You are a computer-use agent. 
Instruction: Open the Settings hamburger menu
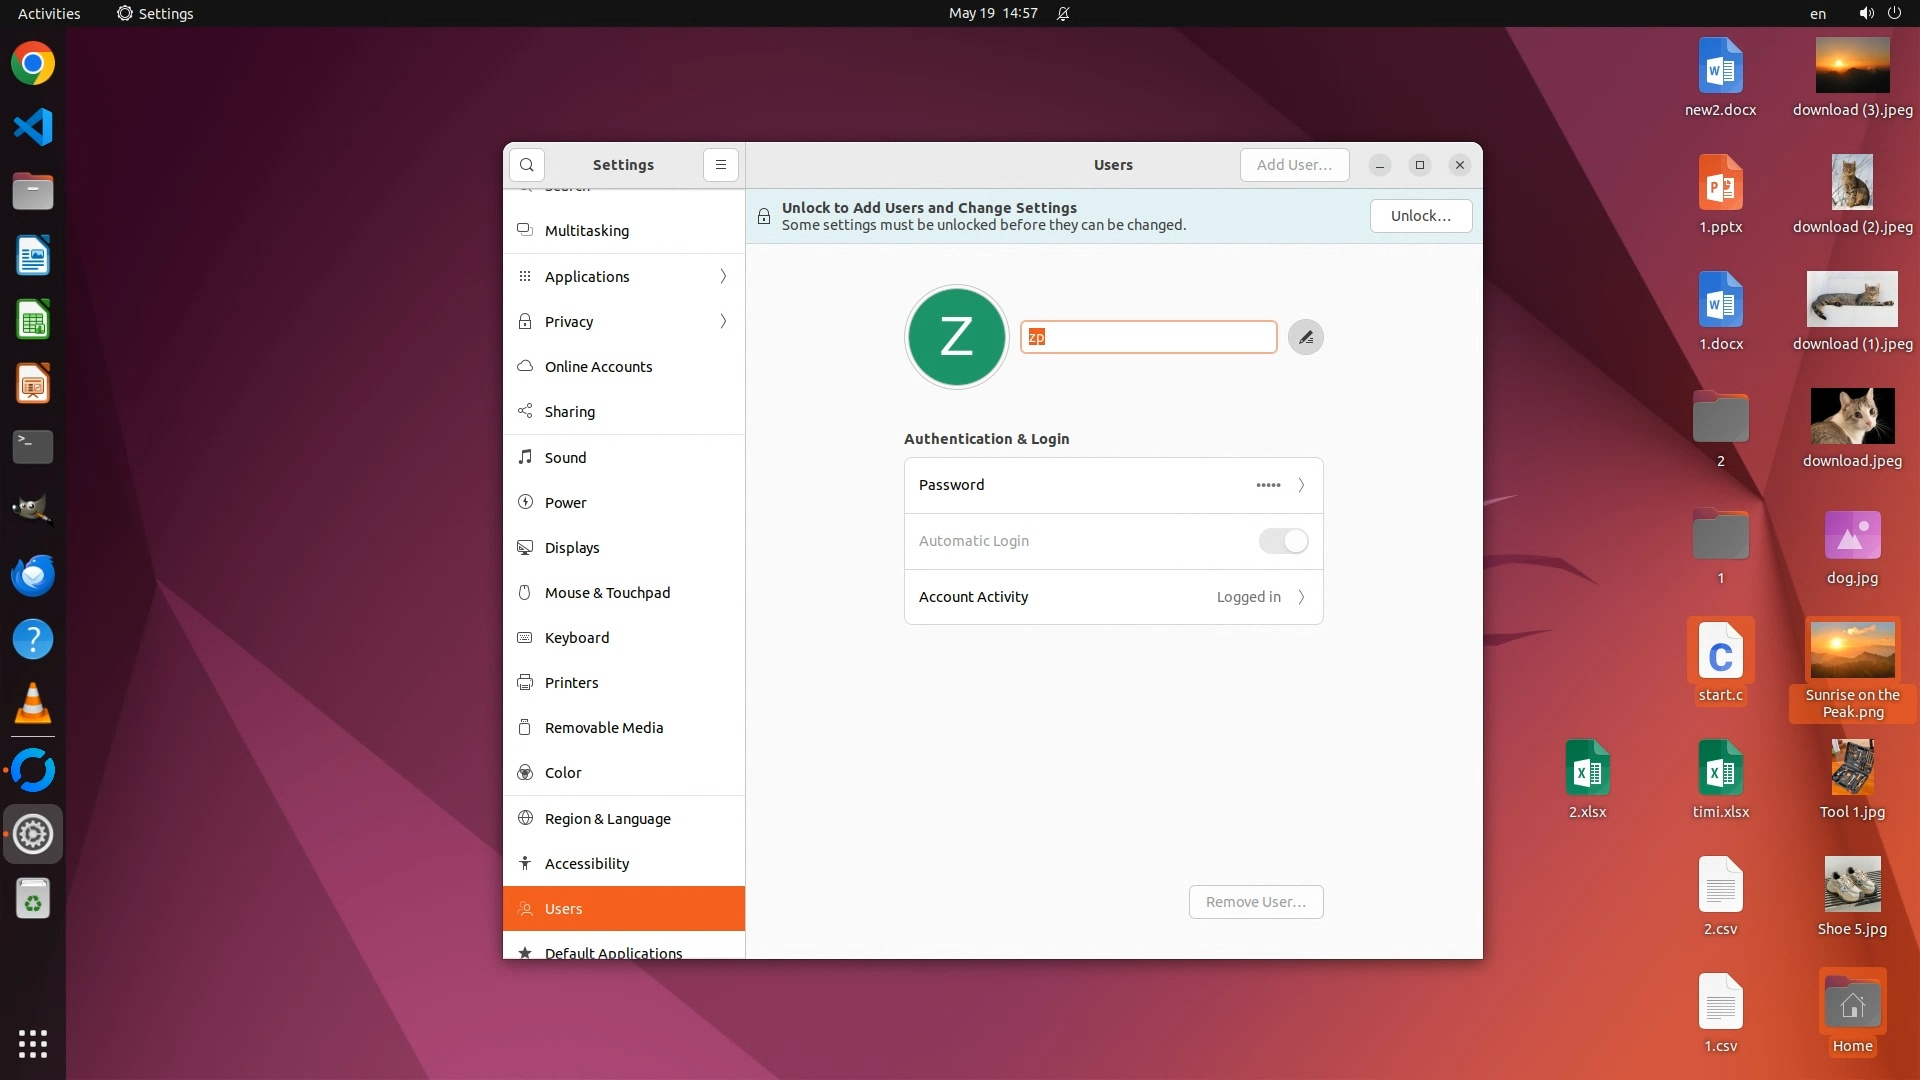720,165
